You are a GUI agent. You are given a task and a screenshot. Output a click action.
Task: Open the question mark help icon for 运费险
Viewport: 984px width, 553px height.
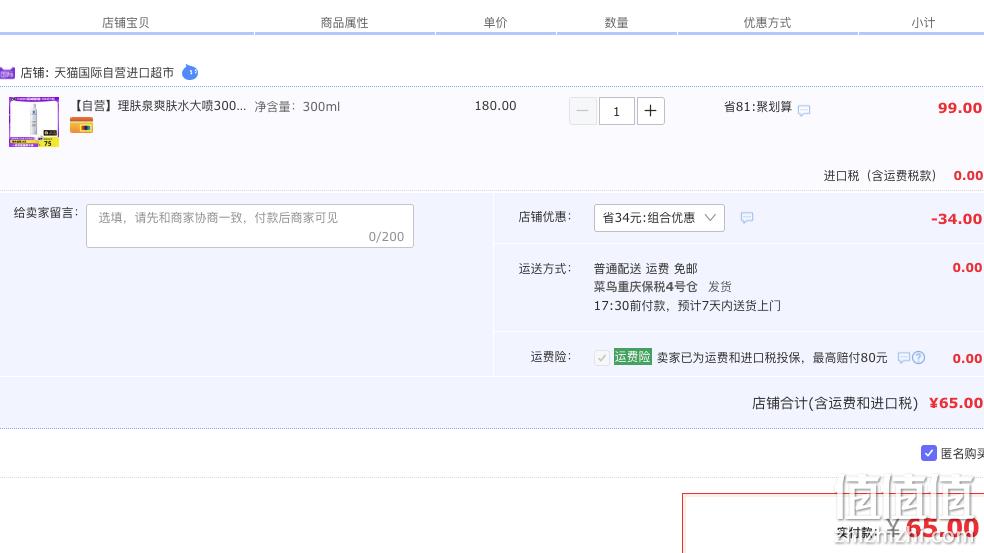919,358
